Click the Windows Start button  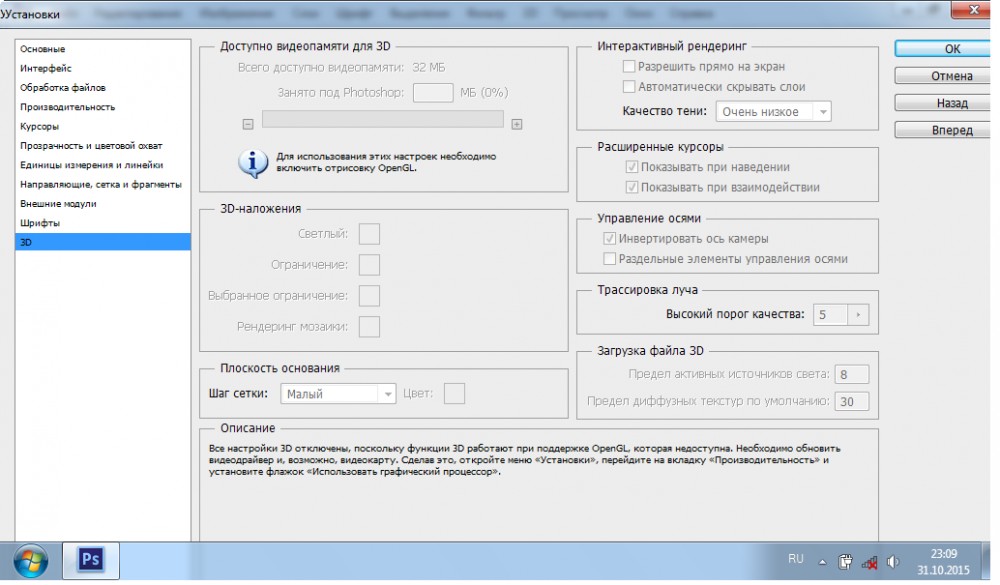click(x=30, y=560)
